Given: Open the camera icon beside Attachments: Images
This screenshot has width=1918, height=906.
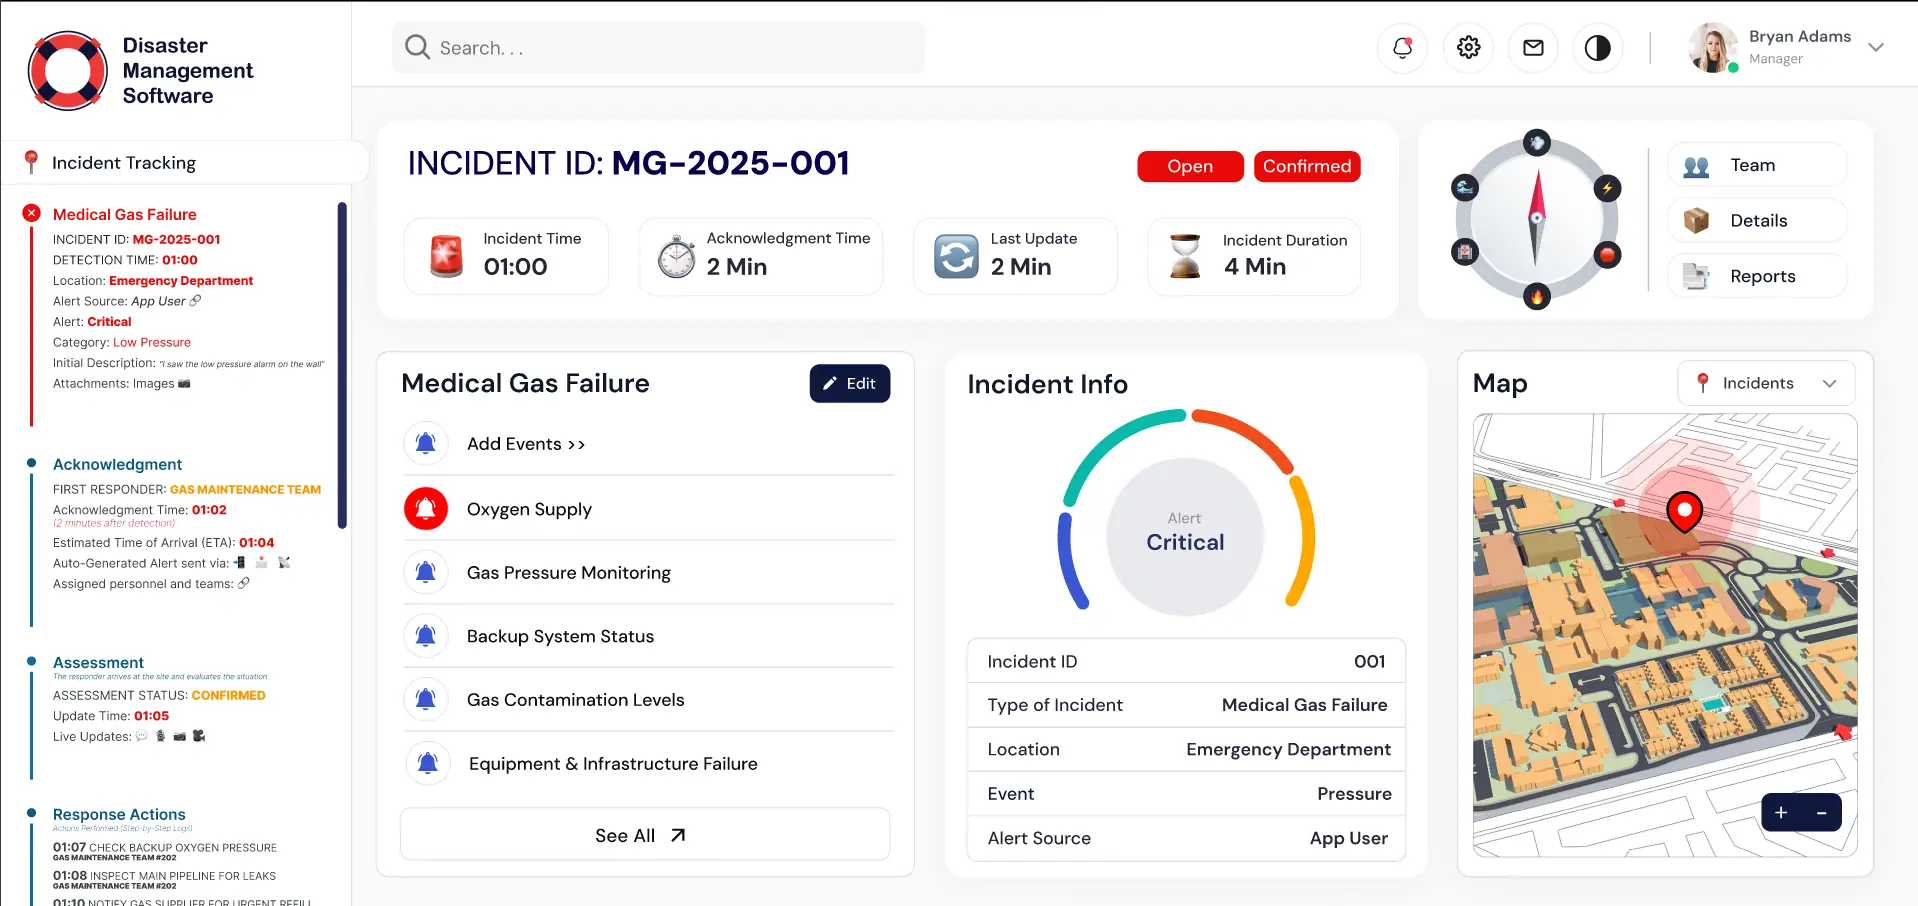Looking at the screenshot, I should 184,383.
